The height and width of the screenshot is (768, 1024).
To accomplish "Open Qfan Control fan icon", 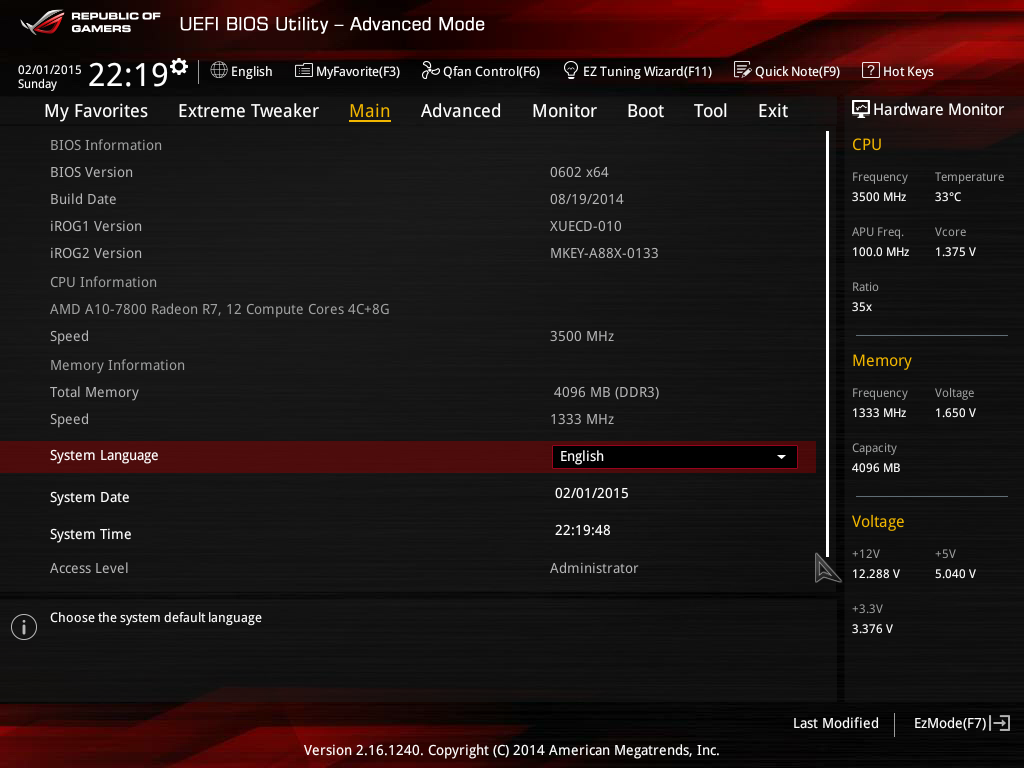I will (430, 71).
